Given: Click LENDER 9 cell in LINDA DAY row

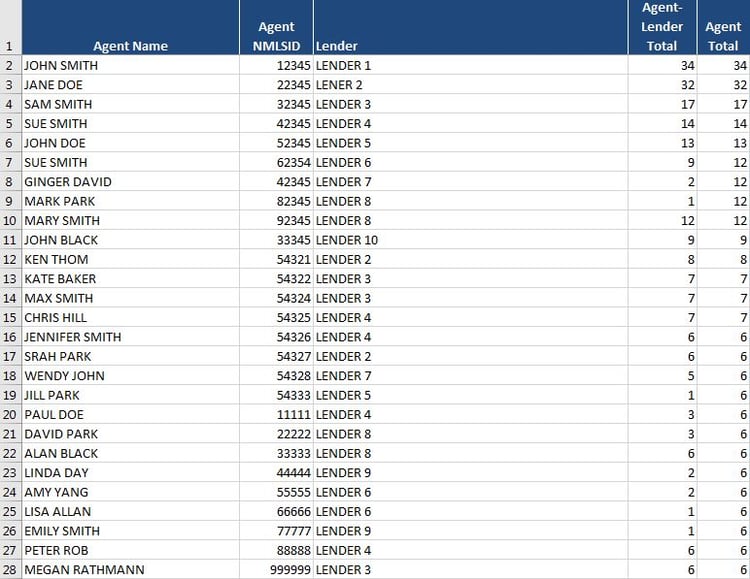Looking at the screenshot, I should point(470,472).
